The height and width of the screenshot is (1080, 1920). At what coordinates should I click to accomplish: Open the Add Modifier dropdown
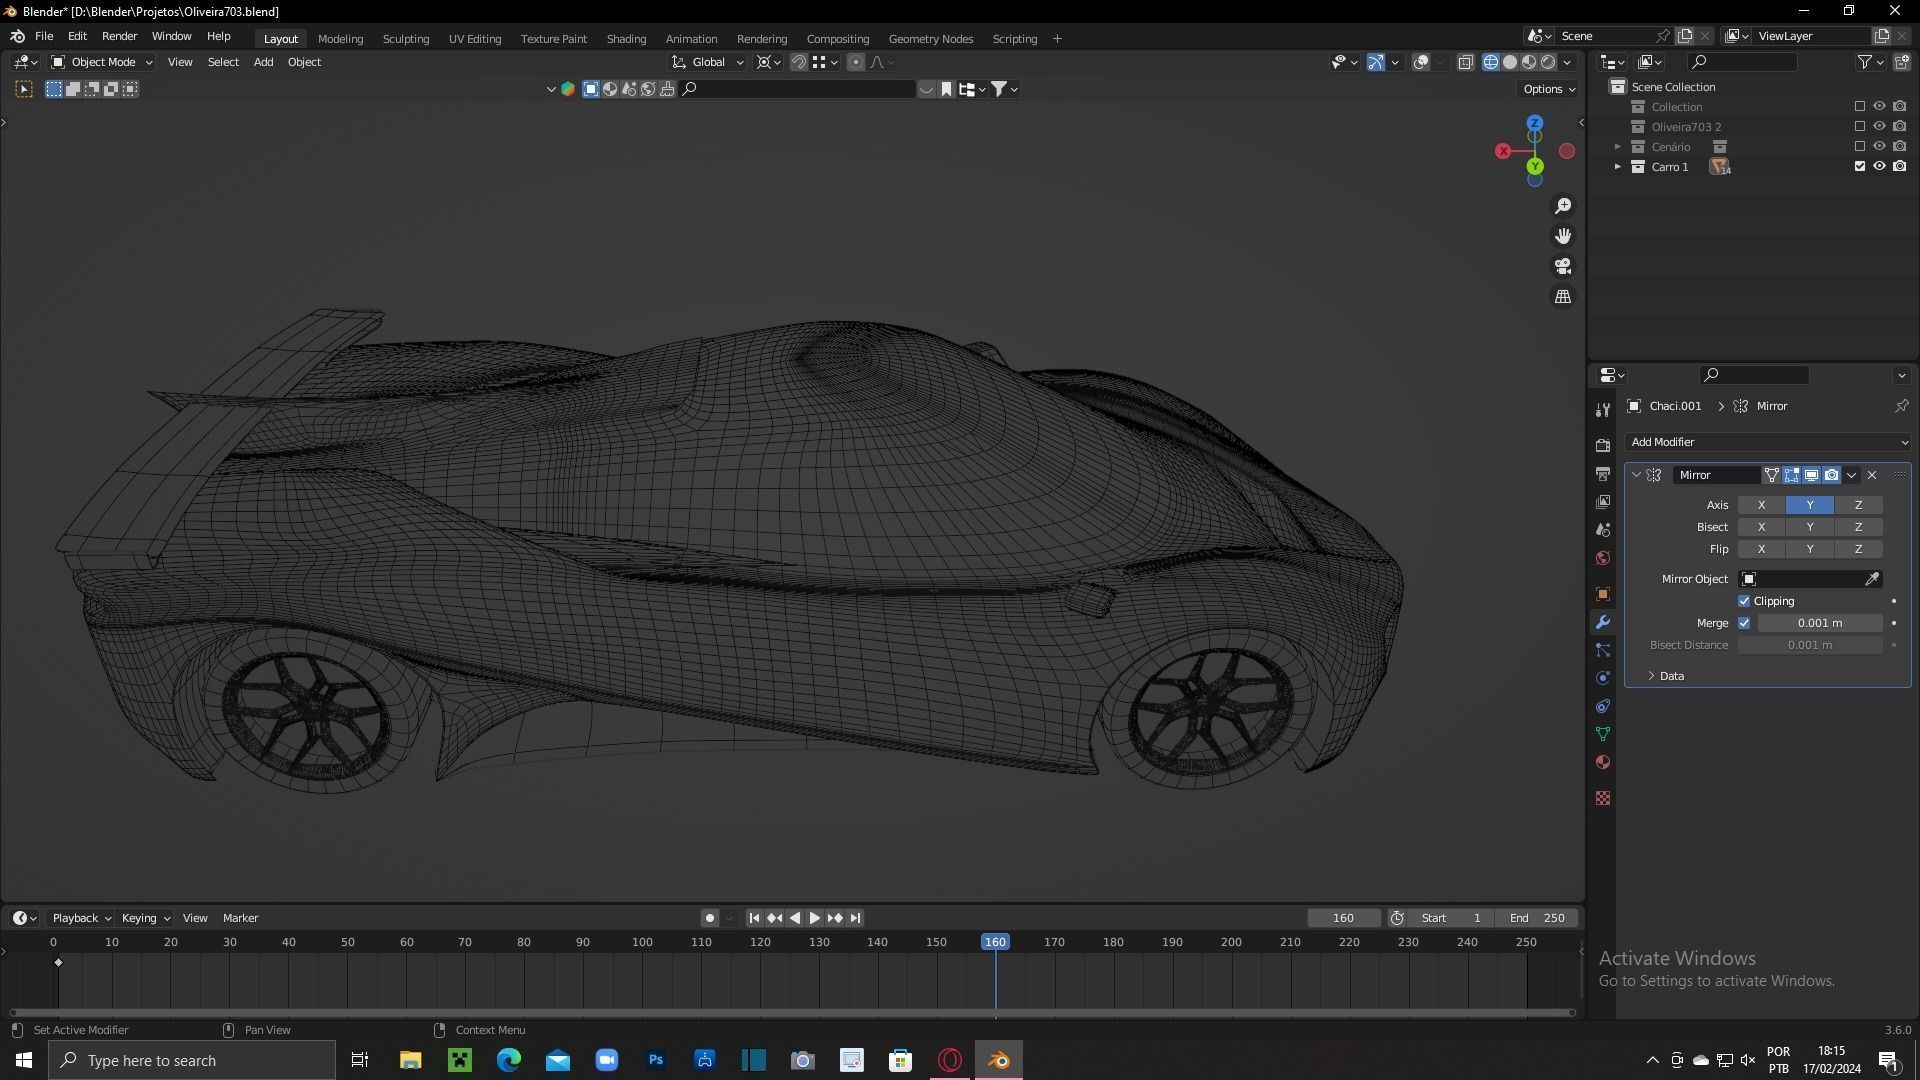[x=1768, y=442]
